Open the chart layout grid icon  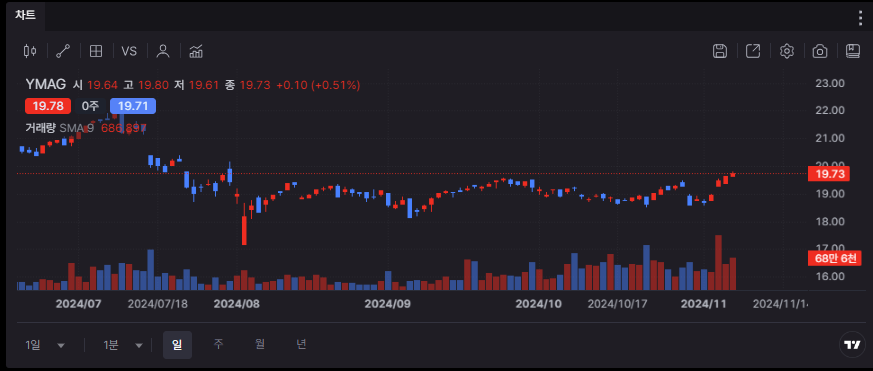[x=96, y=51]
